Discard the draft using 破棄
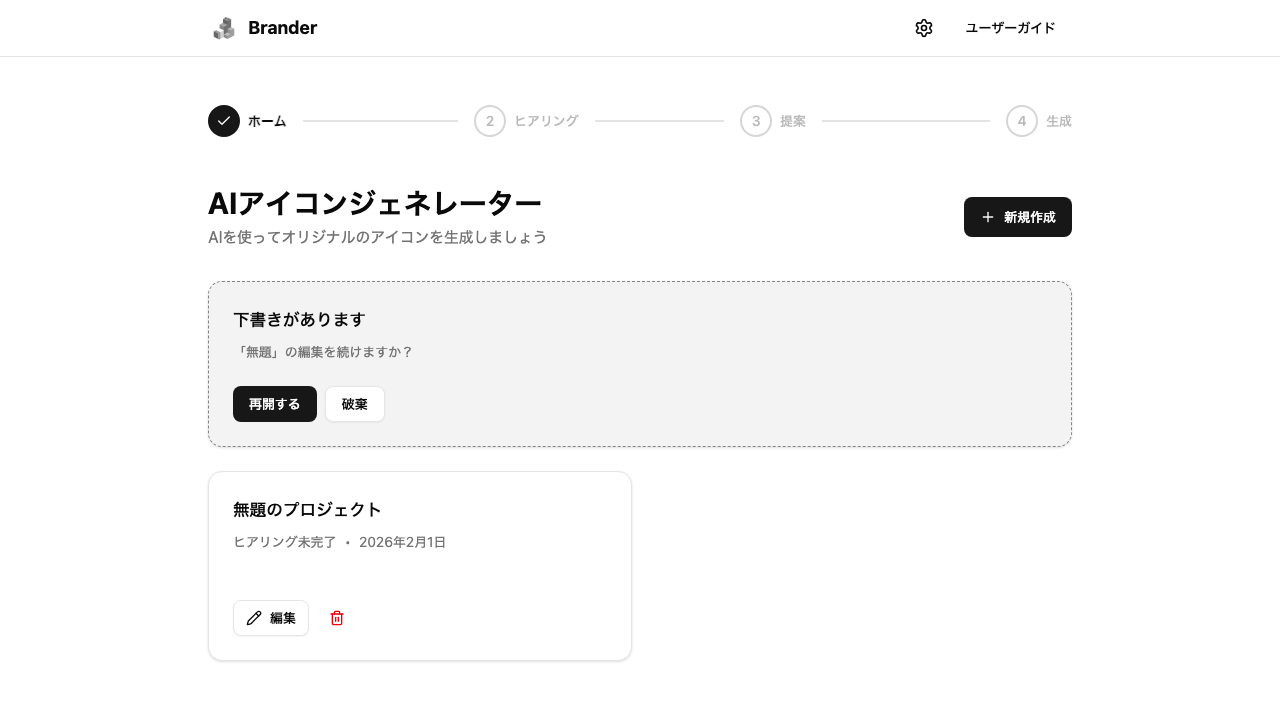The height and width of the screenshot is (720, 1280). point(355,404)
